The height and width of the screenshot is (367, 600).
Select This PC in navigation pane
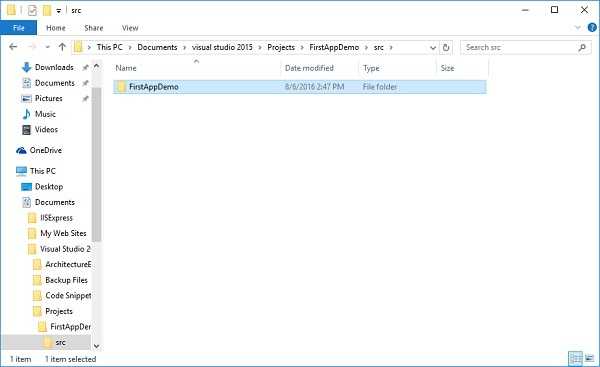coord(42,171)
